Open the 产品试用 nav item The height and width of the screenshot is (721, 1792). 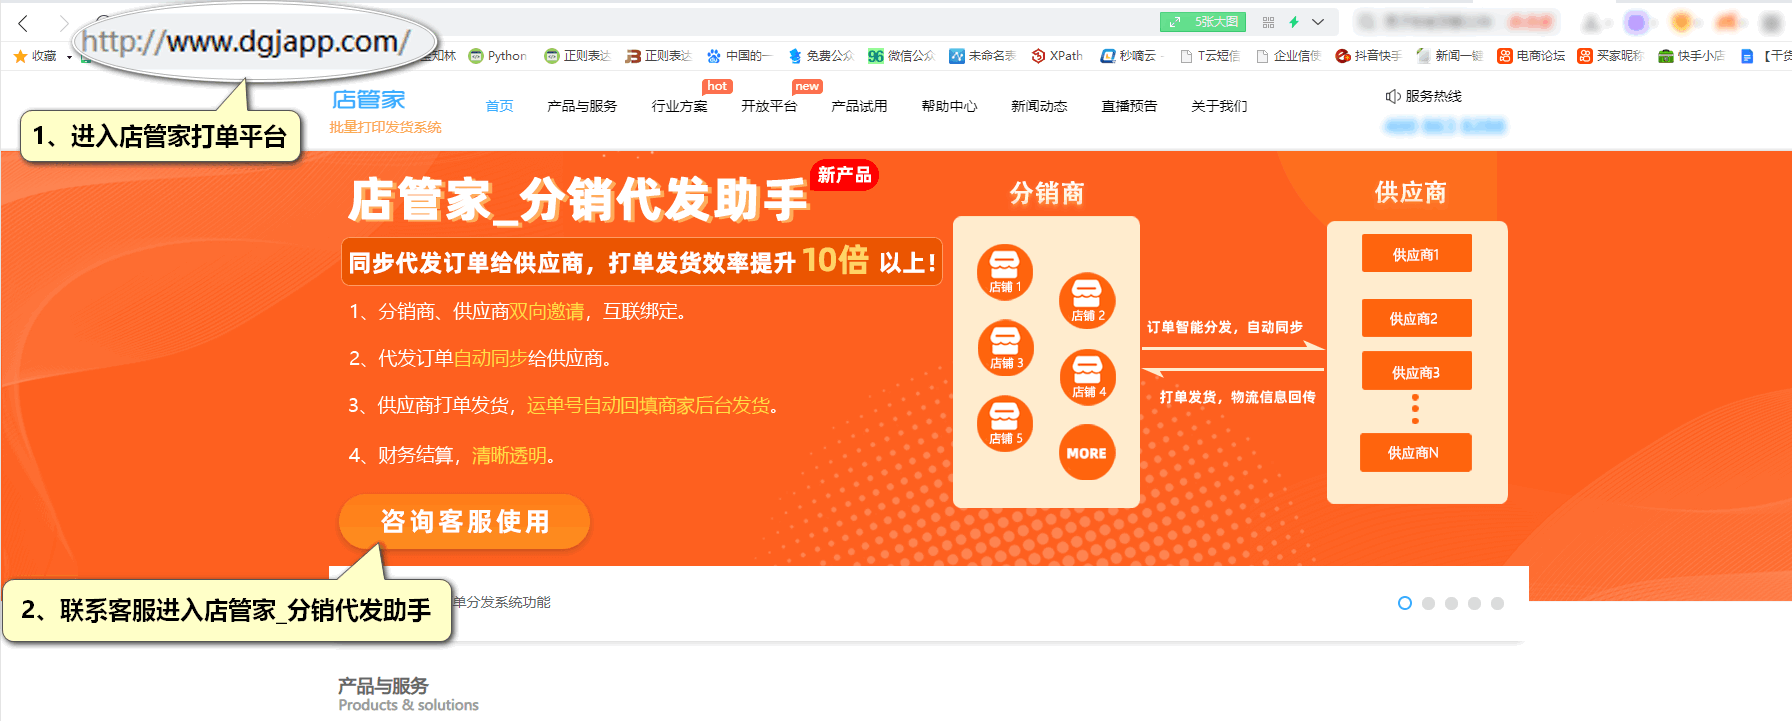(x=859, y=106)
